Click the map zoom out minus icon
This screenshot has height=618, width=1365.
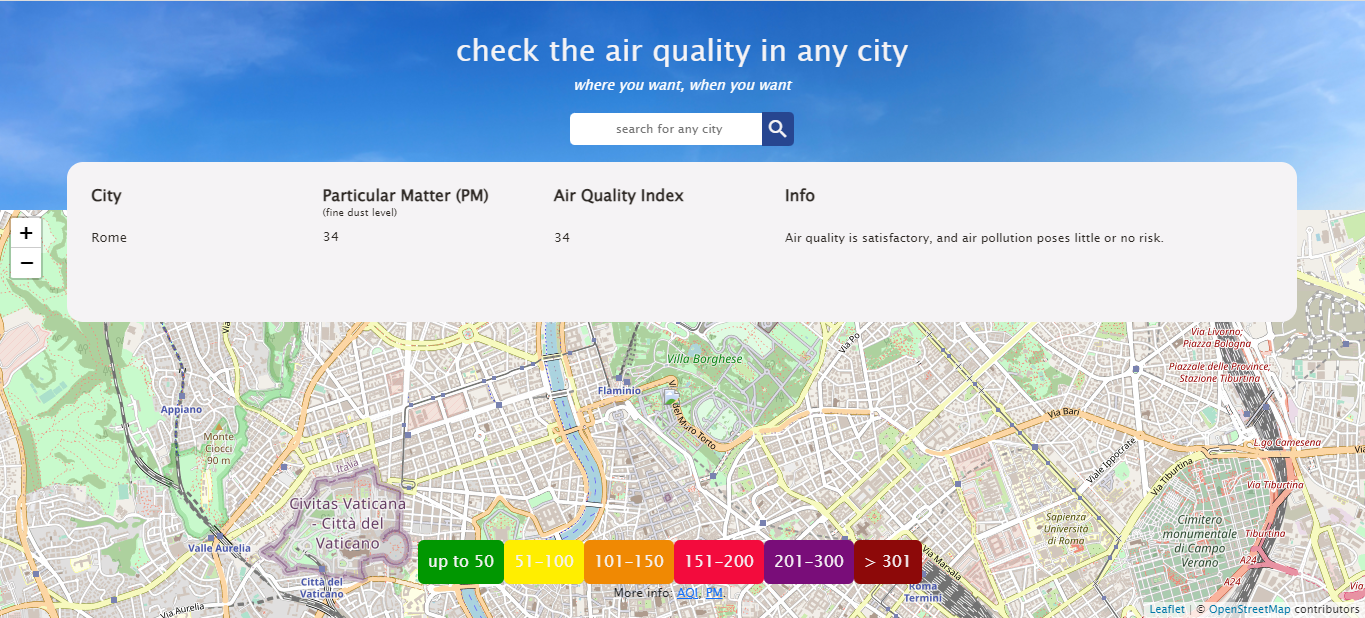point(25,263)
